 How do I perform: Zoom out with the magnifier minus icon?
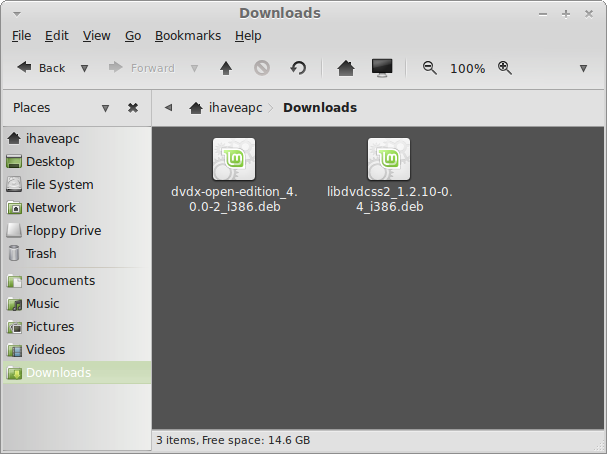coord(430,68)
